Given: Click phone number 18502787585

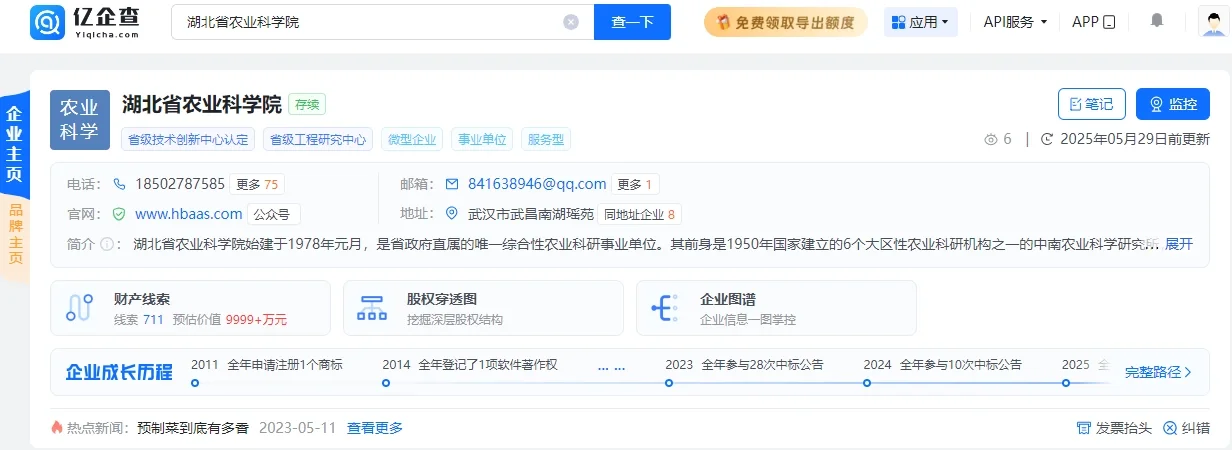Looking at the screenshot, I should tap(180, 184).
